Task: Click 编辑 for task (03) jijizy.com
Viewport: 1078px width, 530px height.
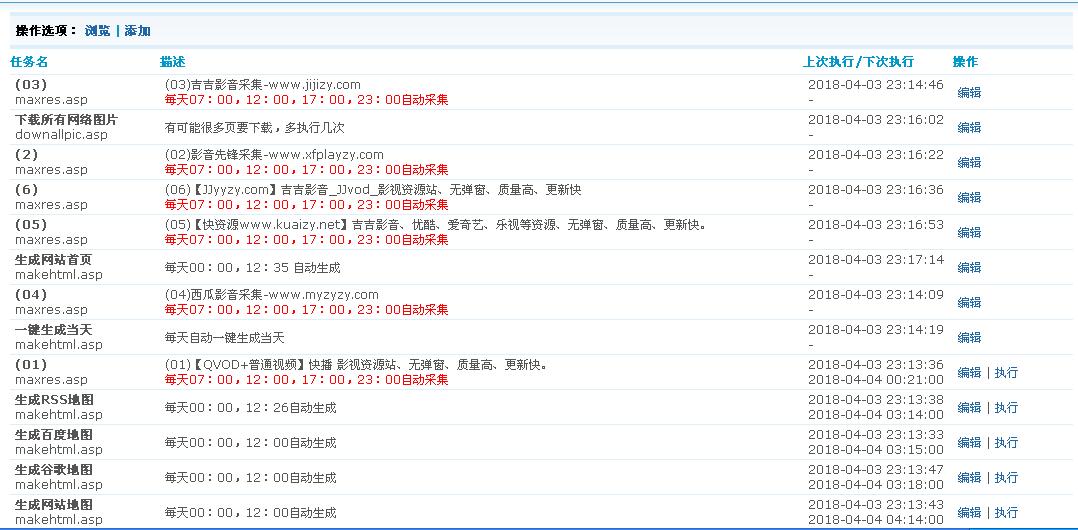Action: (x=969, y=93)
